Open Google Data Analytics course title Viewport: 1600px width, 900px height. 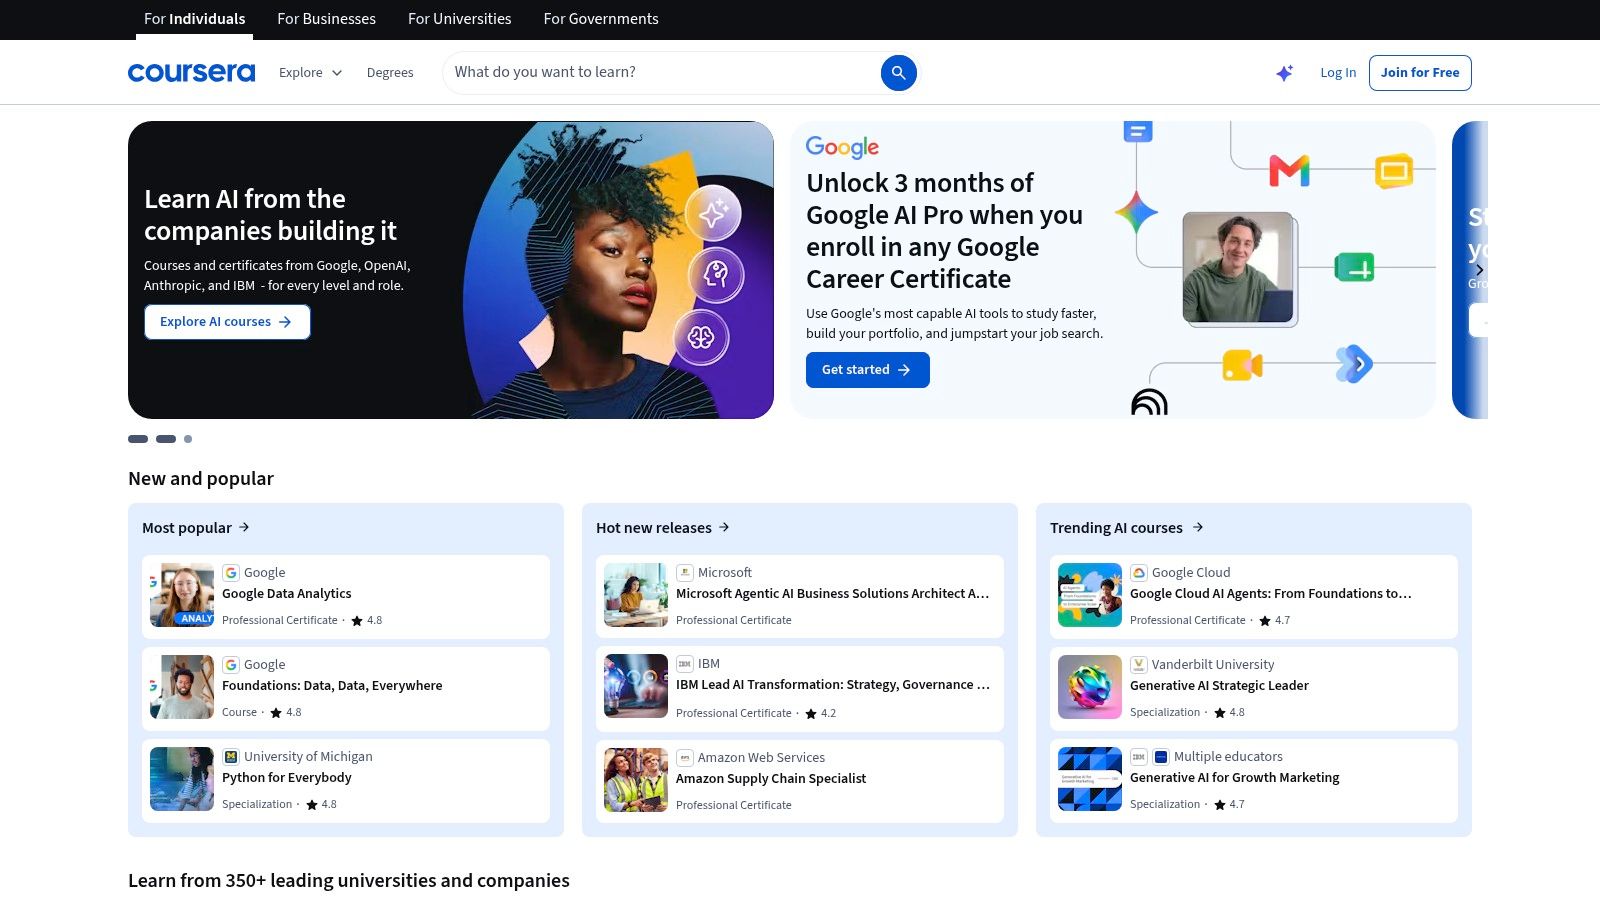click(x=287, y=594)
